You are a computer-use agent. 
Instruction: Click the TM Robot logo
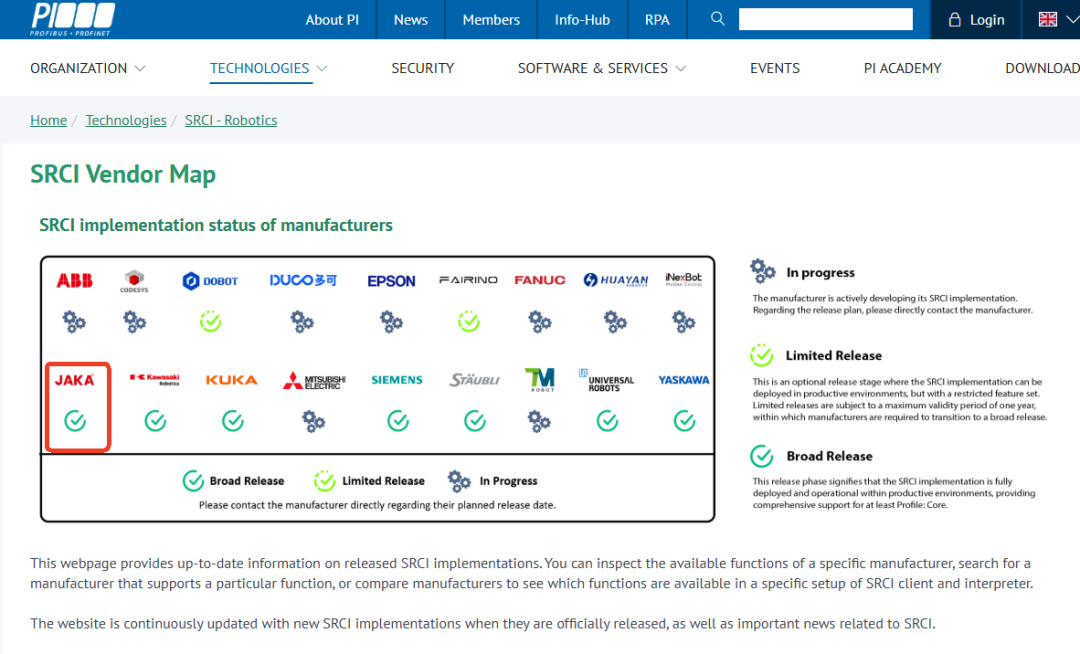[x=539, y=379]
